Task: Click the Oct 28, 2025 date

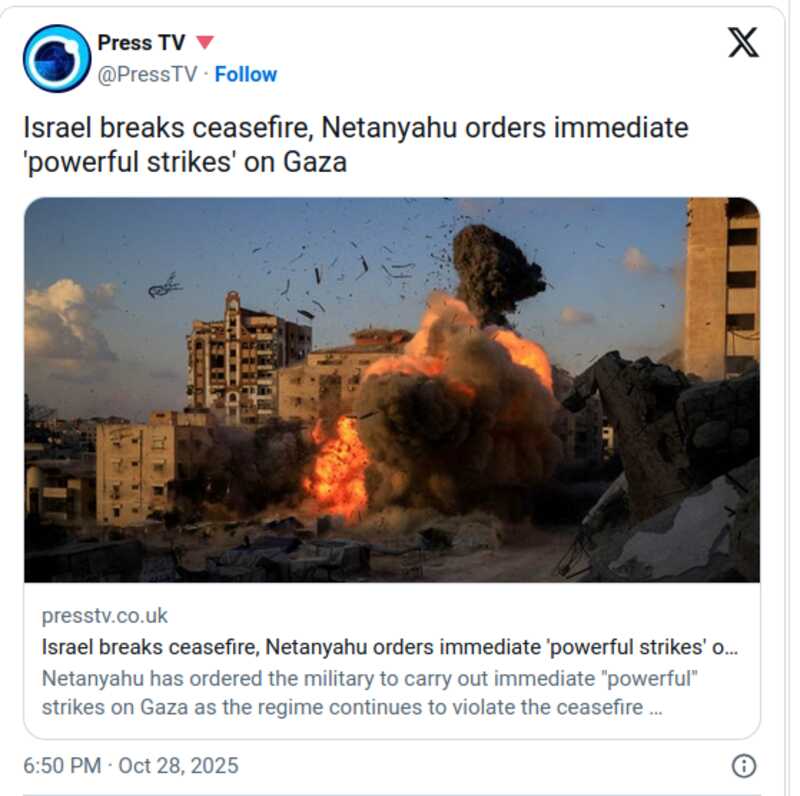Action: click(179, 766)
